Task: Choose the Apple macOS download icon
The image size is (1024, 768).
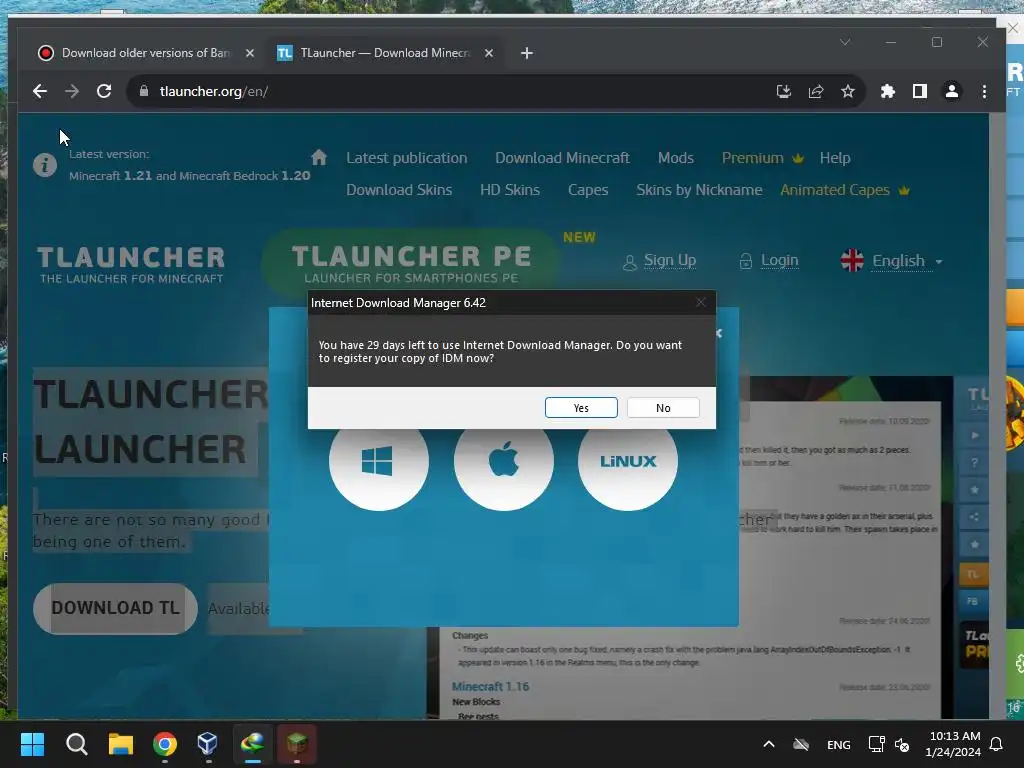Action: [504, 460]
